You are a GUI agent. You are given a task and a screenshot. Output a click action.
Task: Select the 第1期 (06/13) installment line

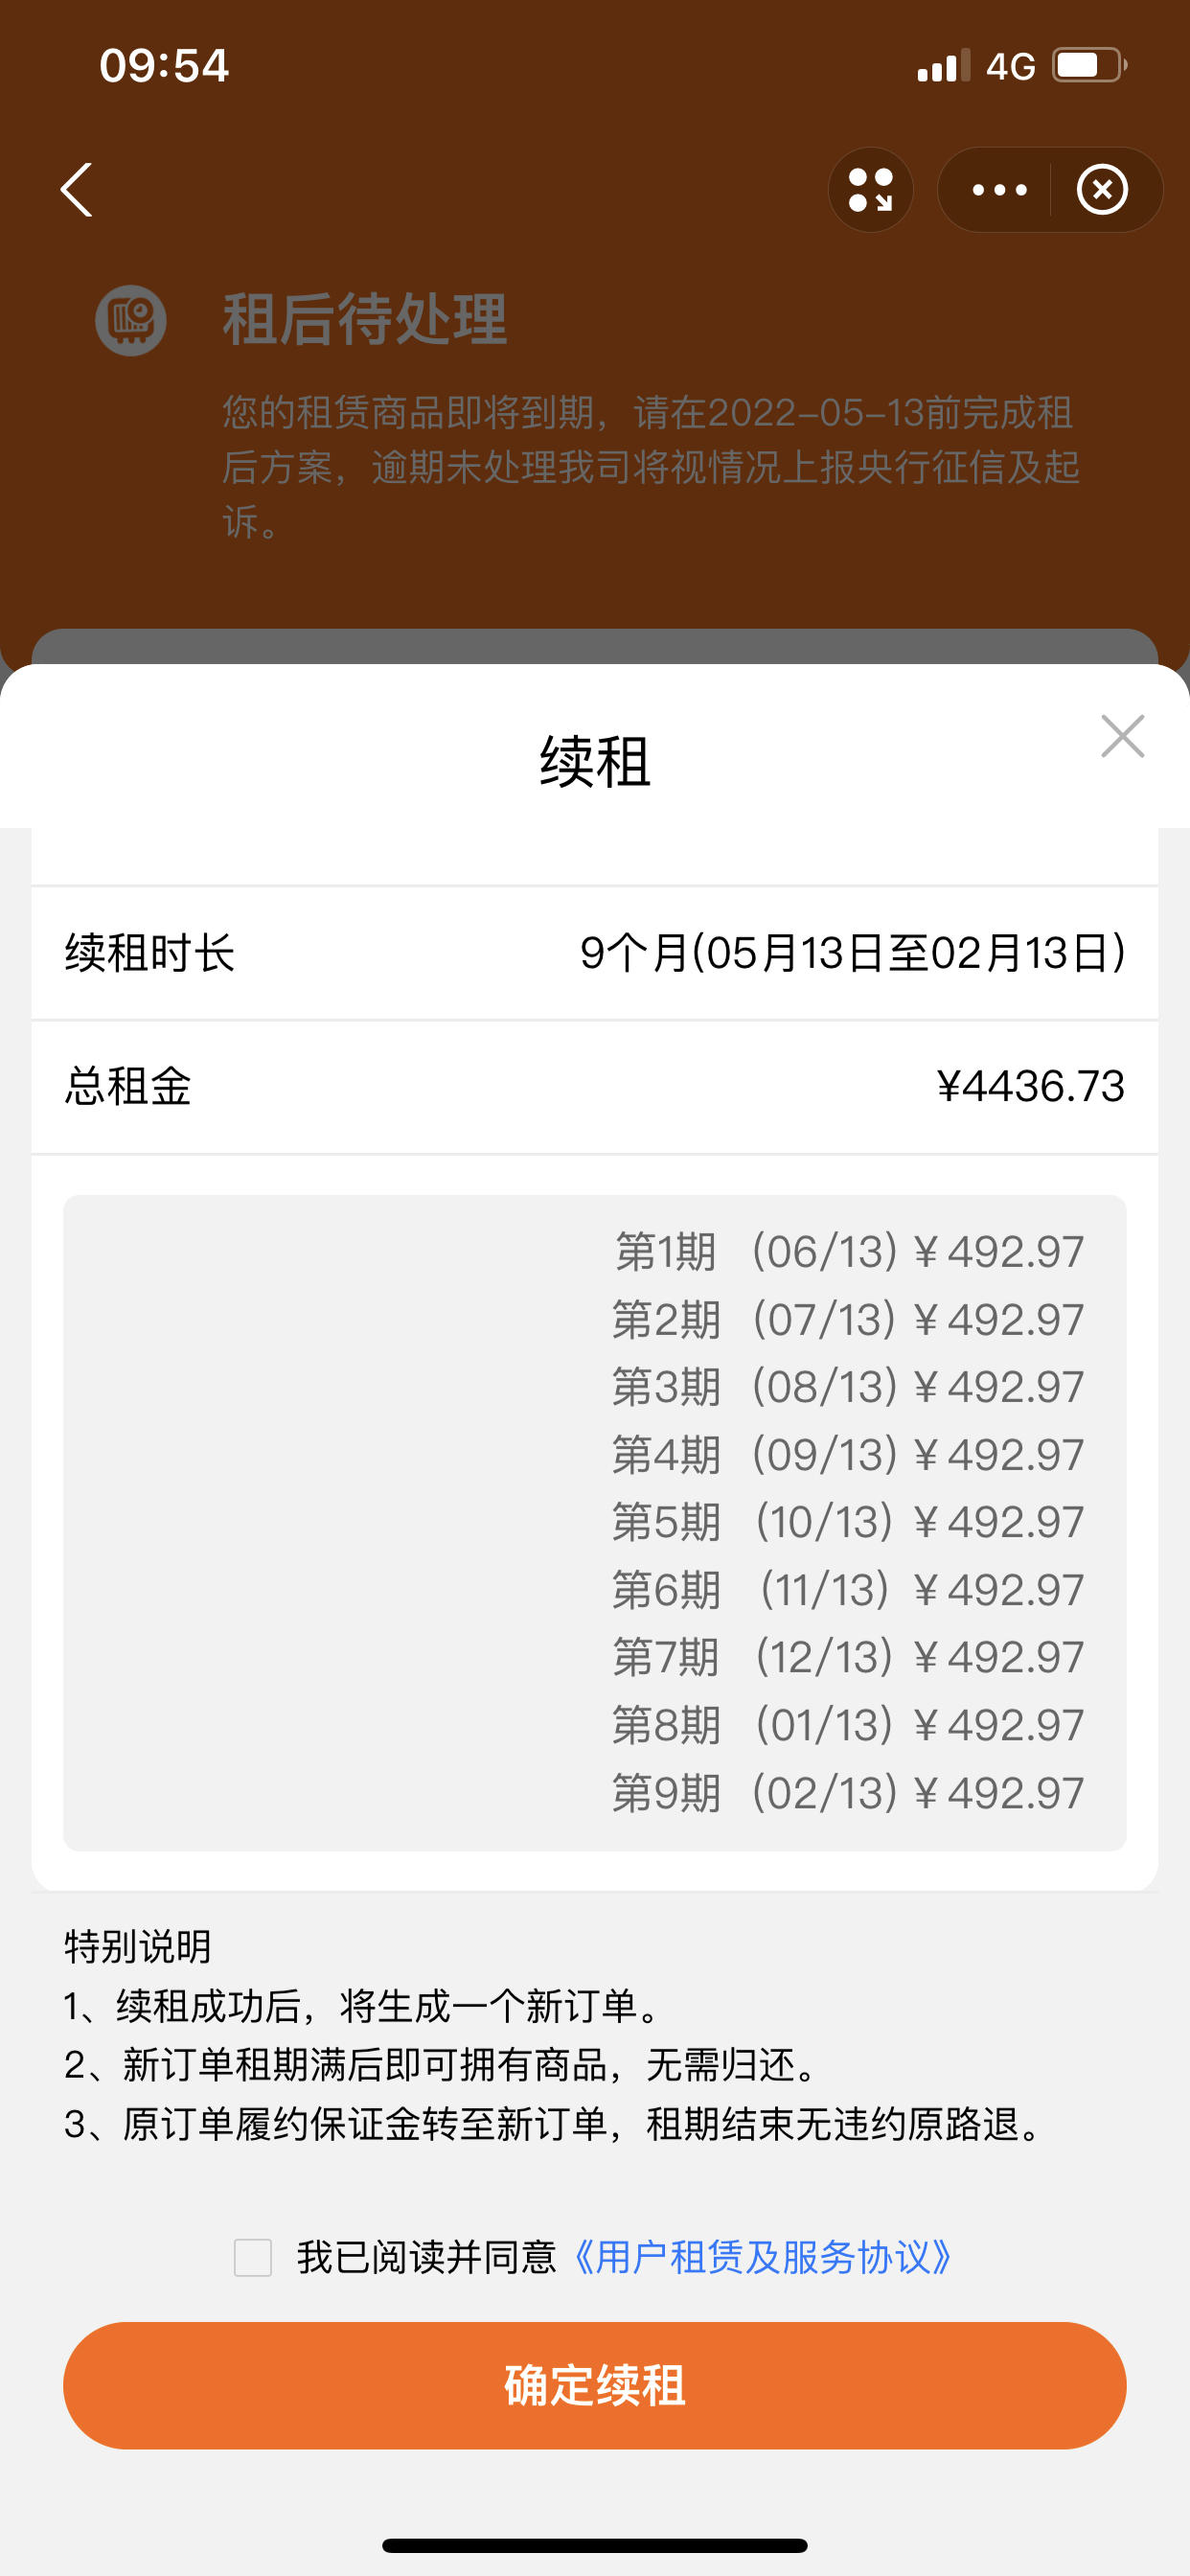pos(848,1252)
